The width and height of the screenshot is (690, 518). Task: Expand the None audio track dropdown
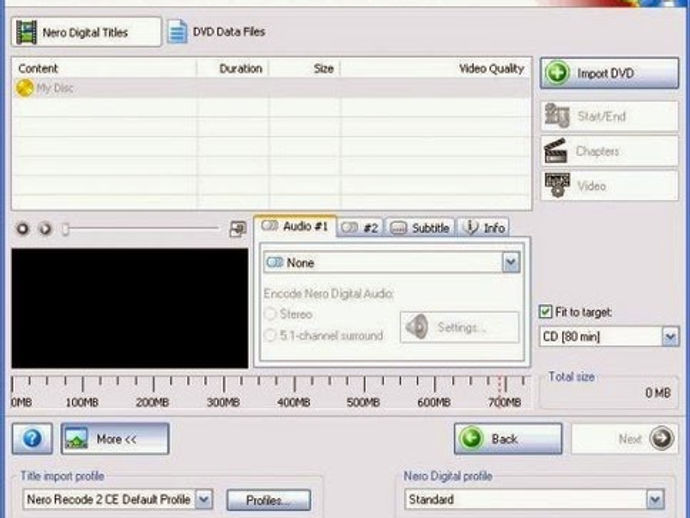511,263
